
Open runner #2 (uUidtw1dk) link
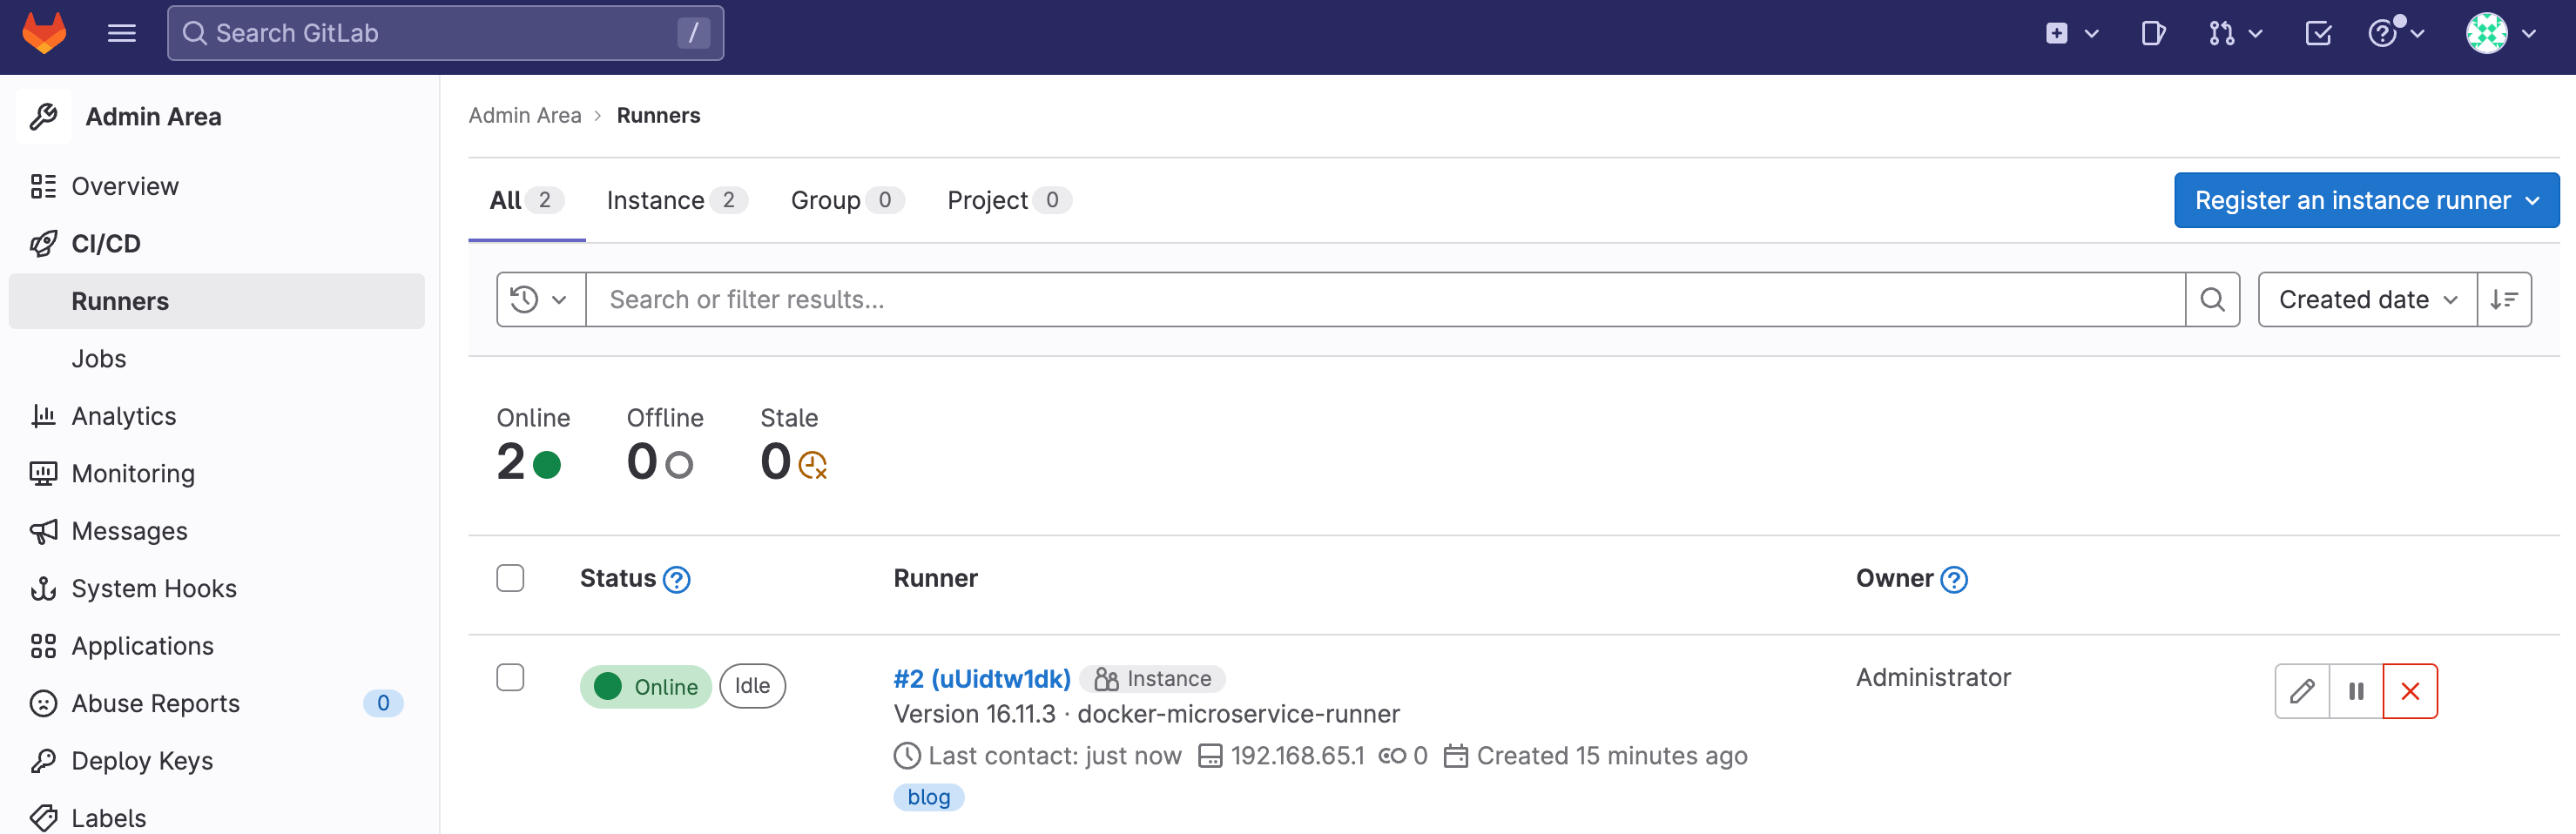point(981,679)
